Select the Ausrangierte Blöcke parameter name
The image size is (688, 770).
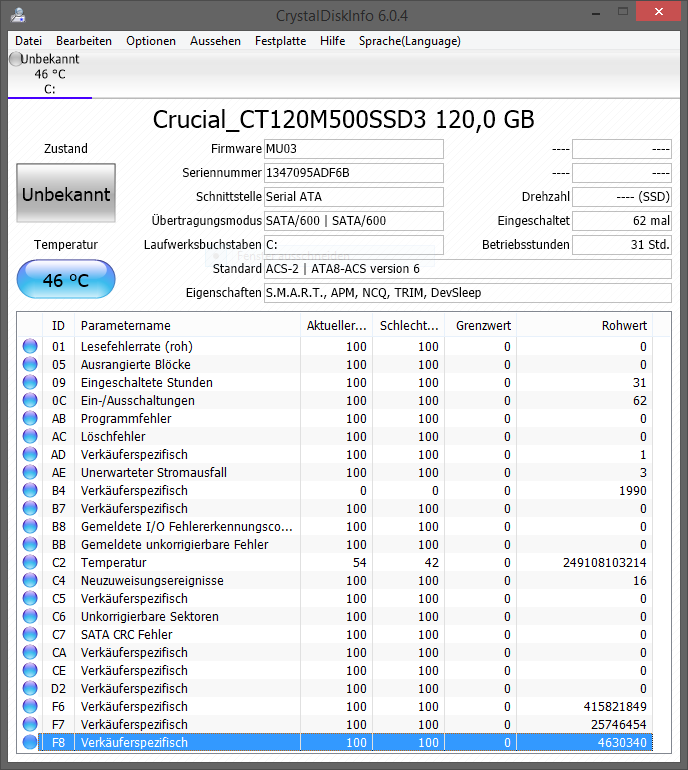point(136,365)
